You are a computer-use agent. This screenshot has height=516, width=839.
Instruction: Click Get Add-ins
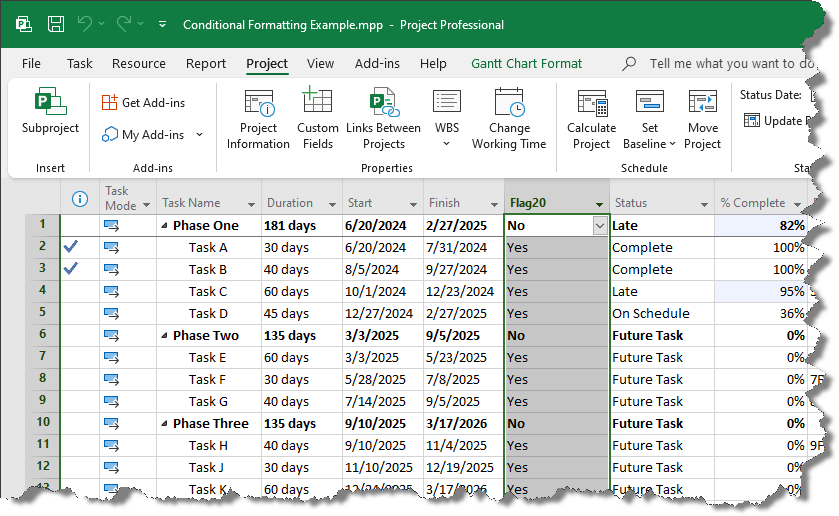pyautogui.click(x=143, y=102)
